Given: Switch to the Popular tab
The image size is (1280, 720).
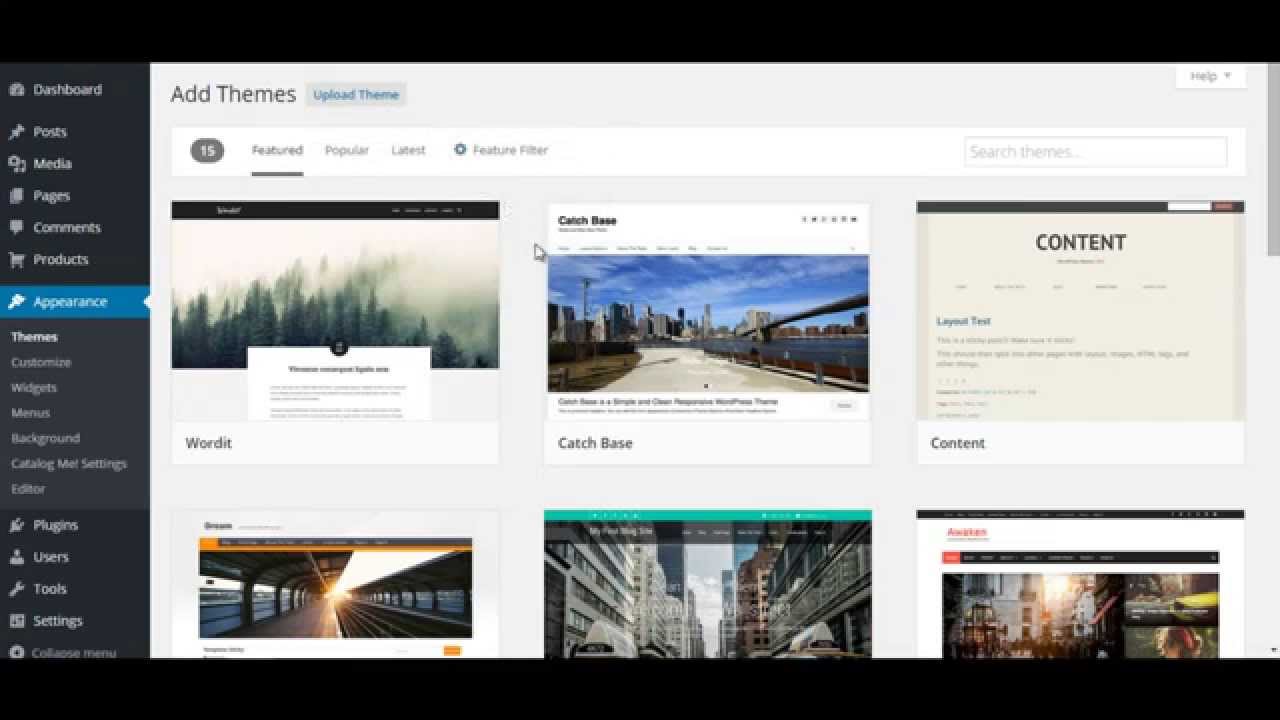Looking at the screenshot, I should 347,150.
